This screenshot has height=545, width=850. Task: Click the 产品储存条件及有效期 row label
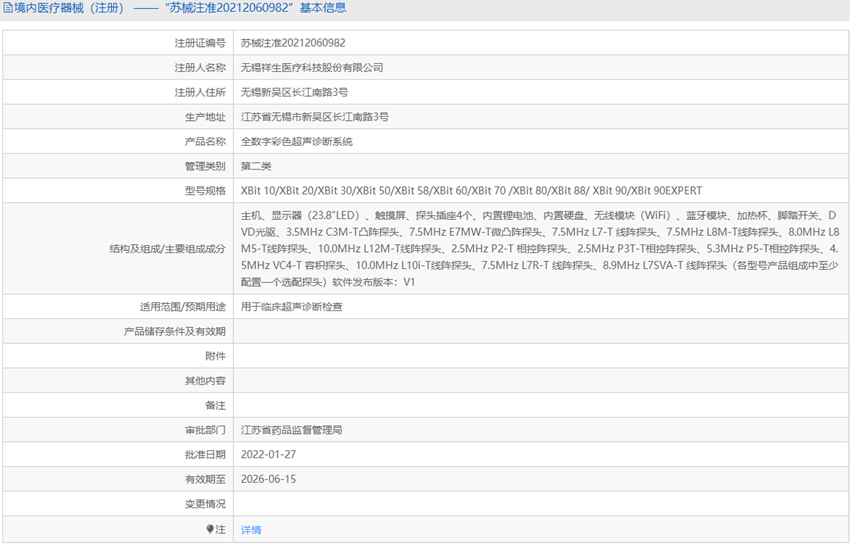[x=175, y=331]
